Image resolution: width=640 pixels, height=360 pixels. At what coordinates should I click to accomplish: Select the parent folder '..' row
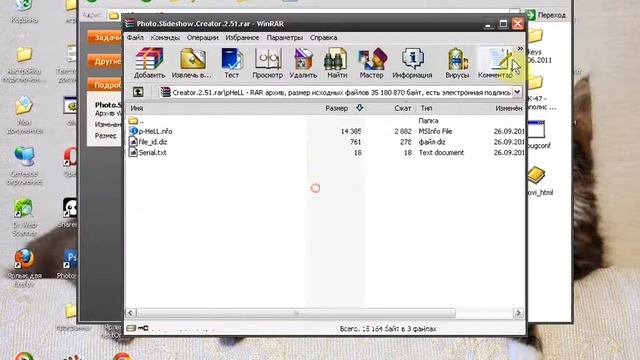point(136,121)
